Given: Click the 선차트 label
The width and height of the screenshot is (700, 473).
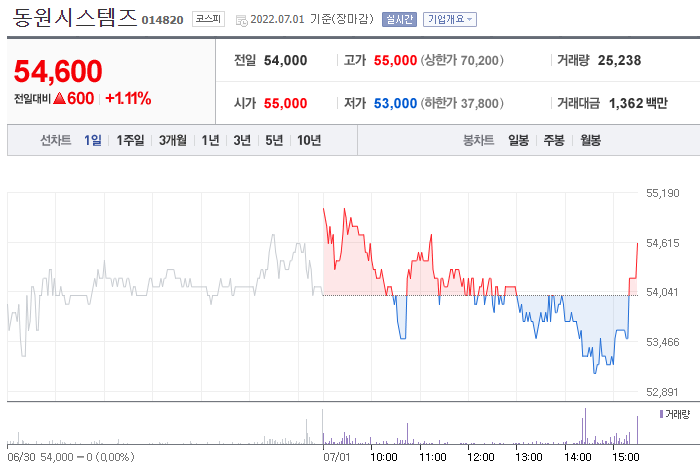Looking at the screenshot, I should tap(56, 140).
